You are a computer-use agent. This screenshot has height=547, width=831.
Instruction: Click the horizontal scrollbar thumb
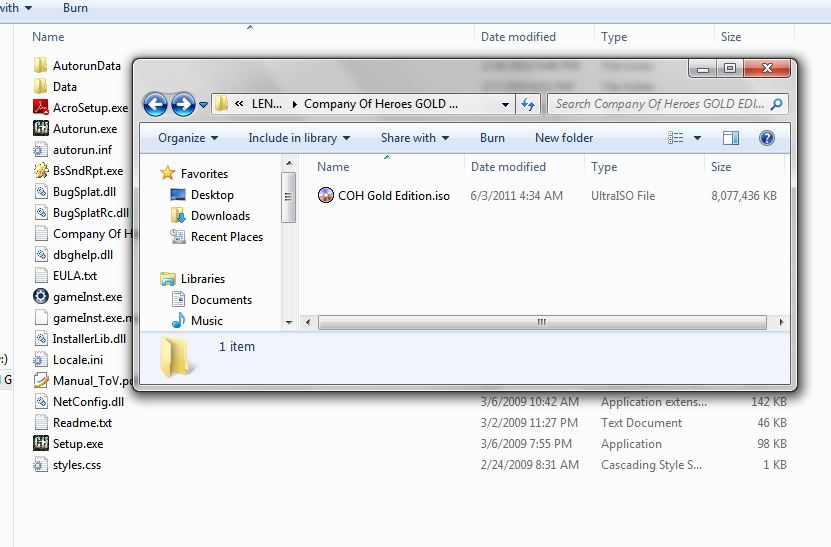click(542, 322)
